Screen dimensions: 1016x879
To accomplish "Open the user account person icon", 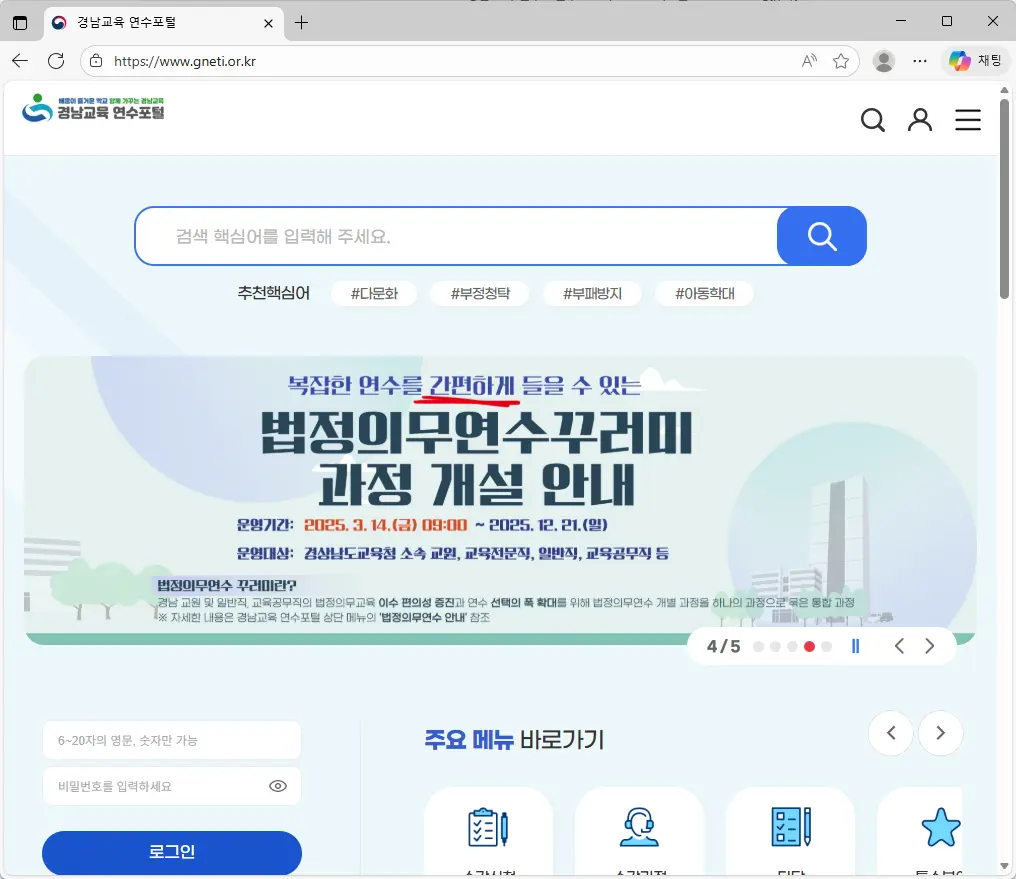I will click(920, 119).
